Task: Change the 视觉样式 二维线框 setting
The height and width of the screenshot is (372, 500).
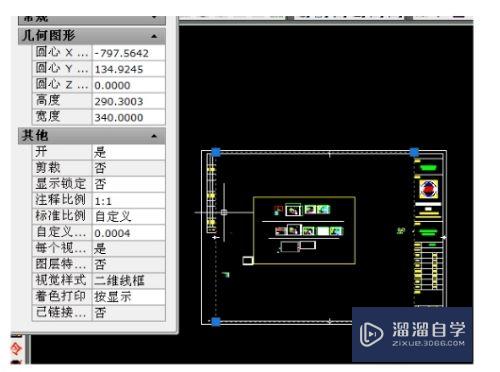Action: click(x=129, y=280)
